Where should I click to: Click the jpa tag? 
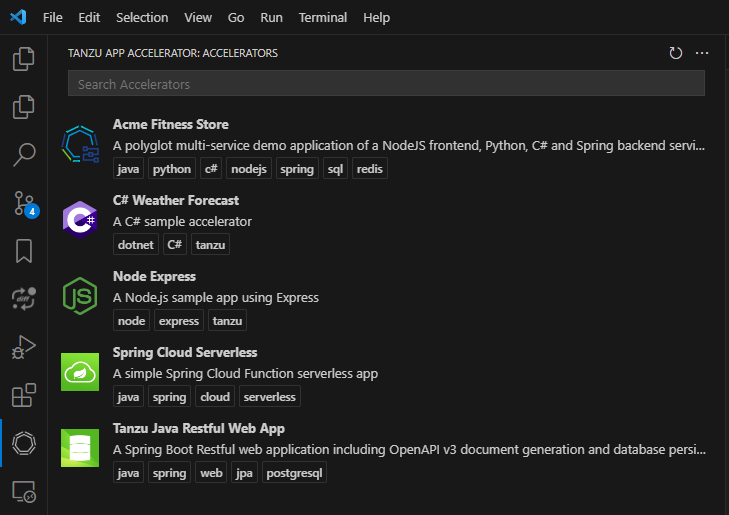[244, 473]
